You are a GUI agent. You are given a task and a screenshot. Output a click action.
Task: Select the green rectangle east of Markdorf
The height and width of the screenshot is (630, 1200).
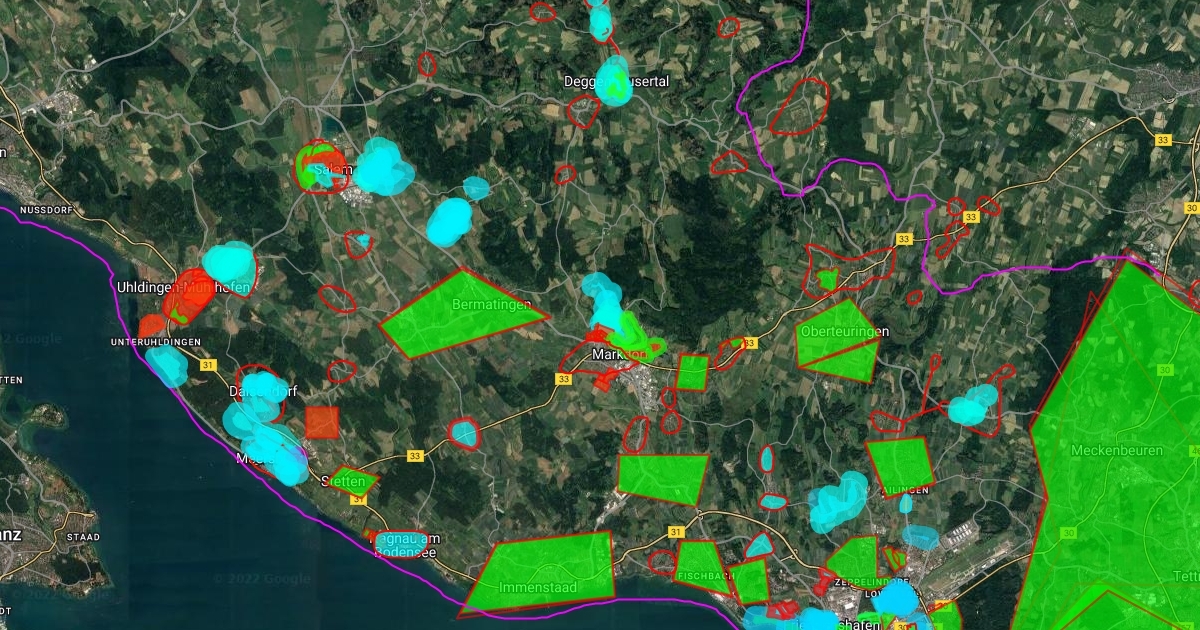(692, 372)
